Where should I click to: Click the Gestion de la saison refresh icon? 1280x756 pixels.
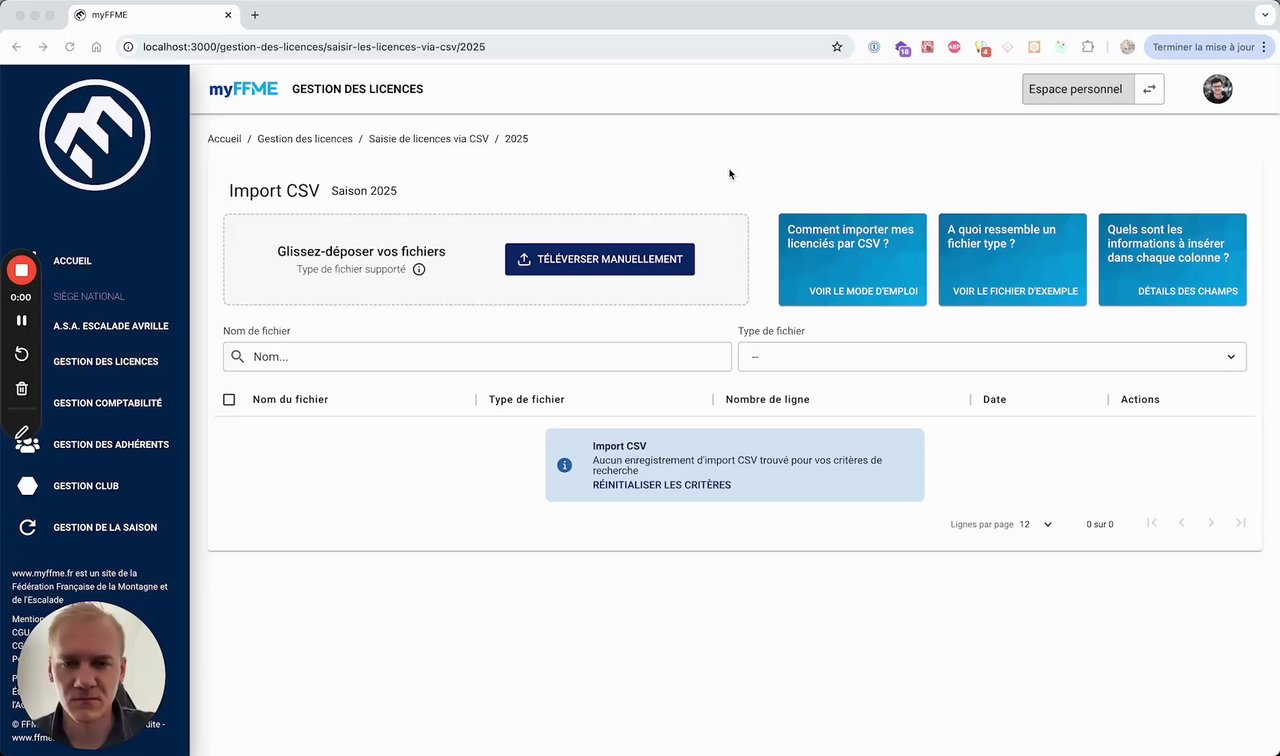pyautogui.click(x=28, y=527)
